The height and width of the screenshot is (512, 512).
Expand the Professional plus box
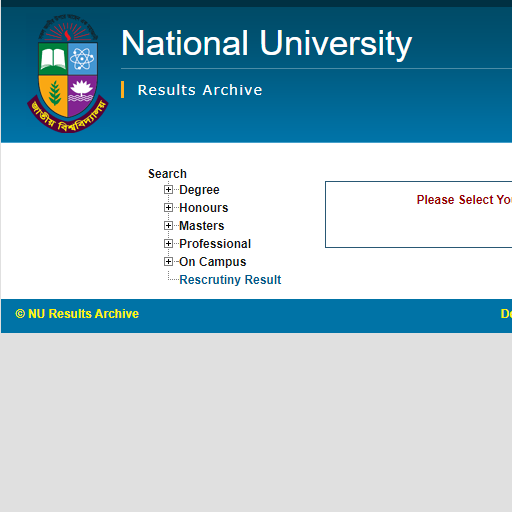pyautogui.click(x=168, y=244)
